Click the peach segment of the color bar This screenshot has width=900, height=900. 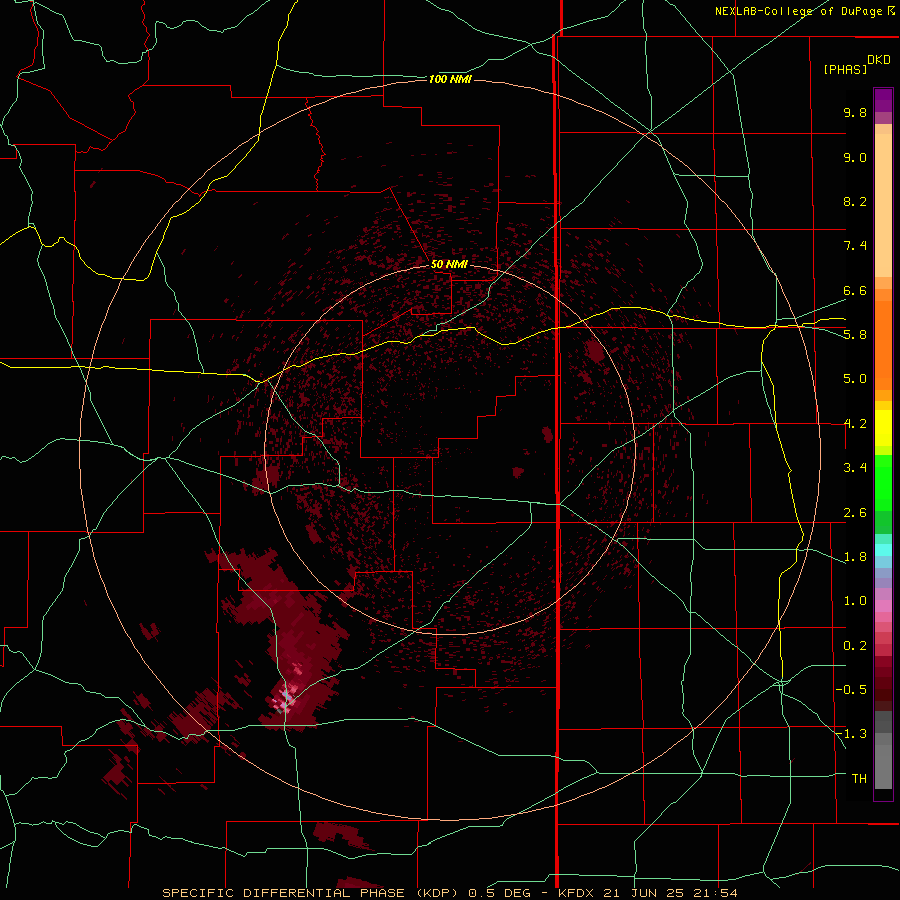click(883, 205)
